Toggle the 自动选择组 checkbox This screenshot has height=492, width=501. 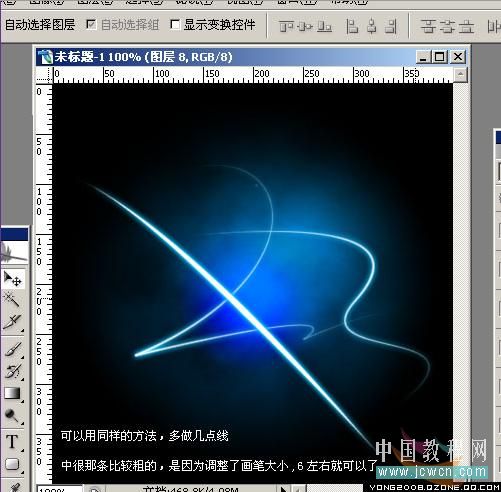click(91, 24)
